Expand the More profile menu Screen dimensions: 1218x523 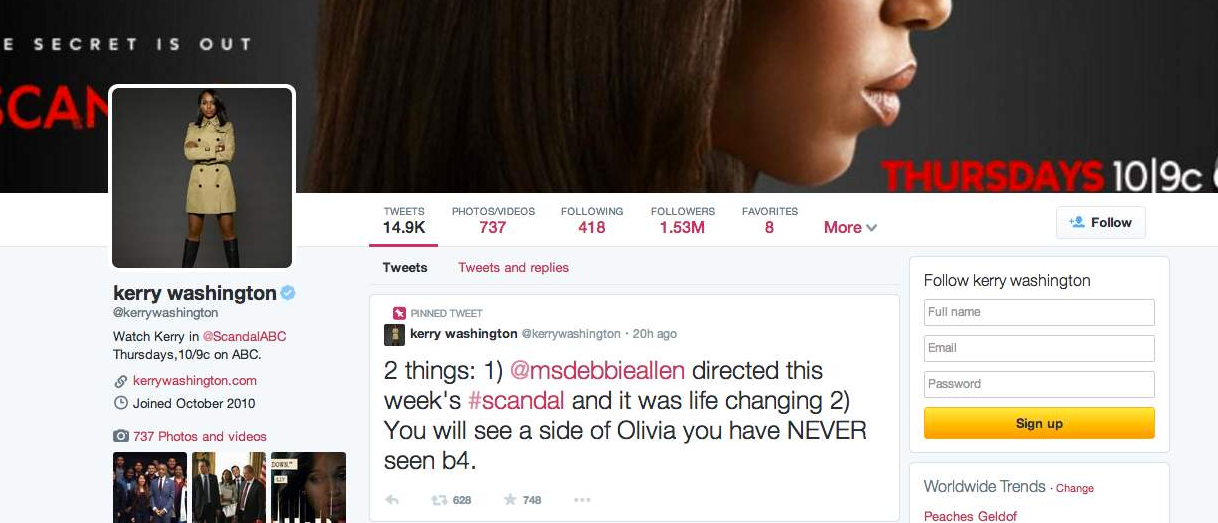(850, 227)
